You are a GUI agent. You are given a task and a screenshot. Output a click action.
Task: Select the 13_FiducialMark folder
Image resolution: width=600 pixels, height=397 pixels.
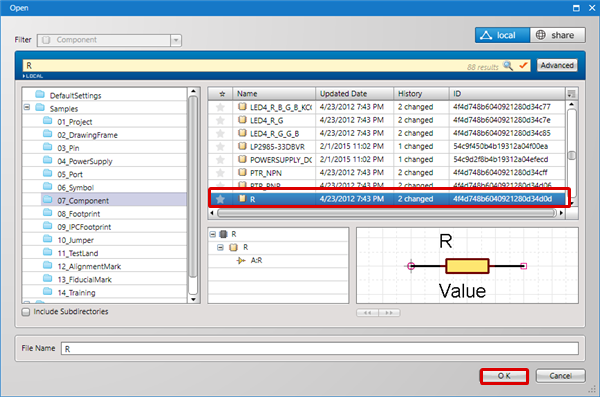pyautogui.click(x=85, y=279)
